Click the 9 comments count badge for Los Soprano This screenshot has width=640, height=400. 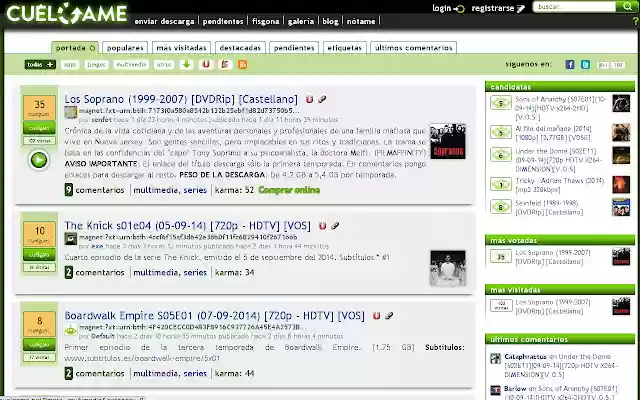pyautogui.click(x=69, y=190)
